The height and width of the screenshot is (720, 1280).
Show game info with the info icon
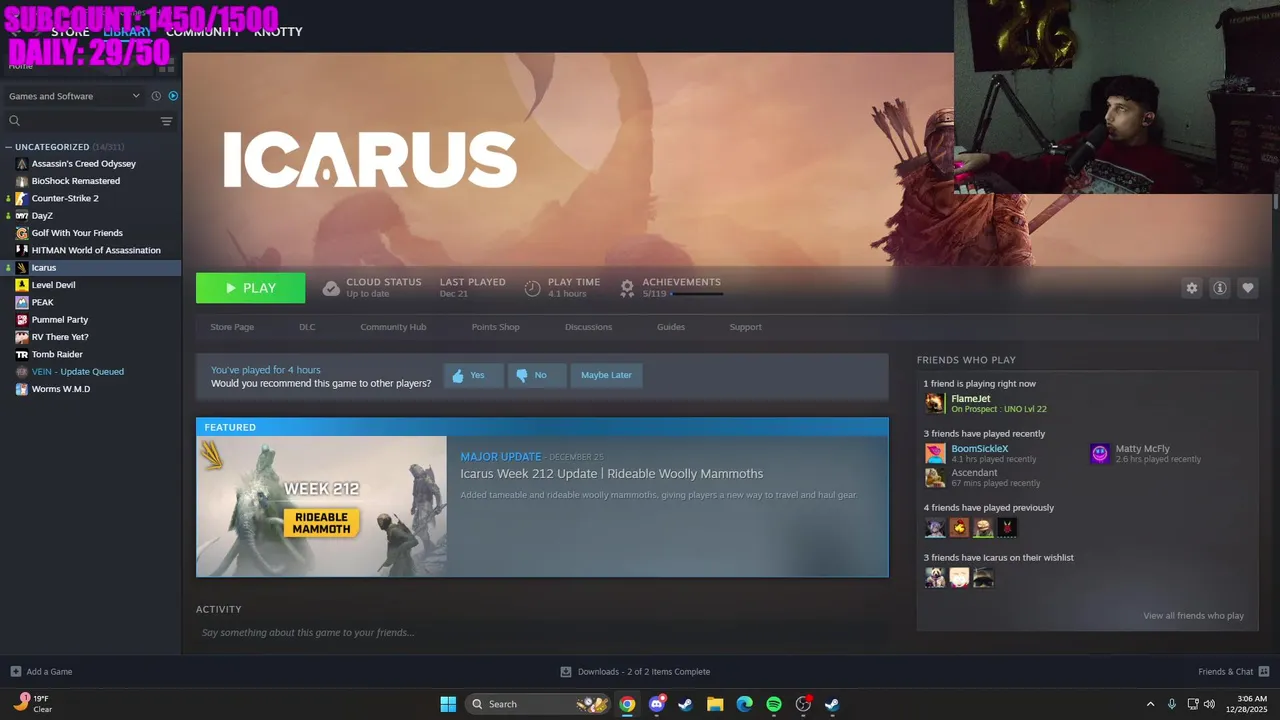point(1219,288)
